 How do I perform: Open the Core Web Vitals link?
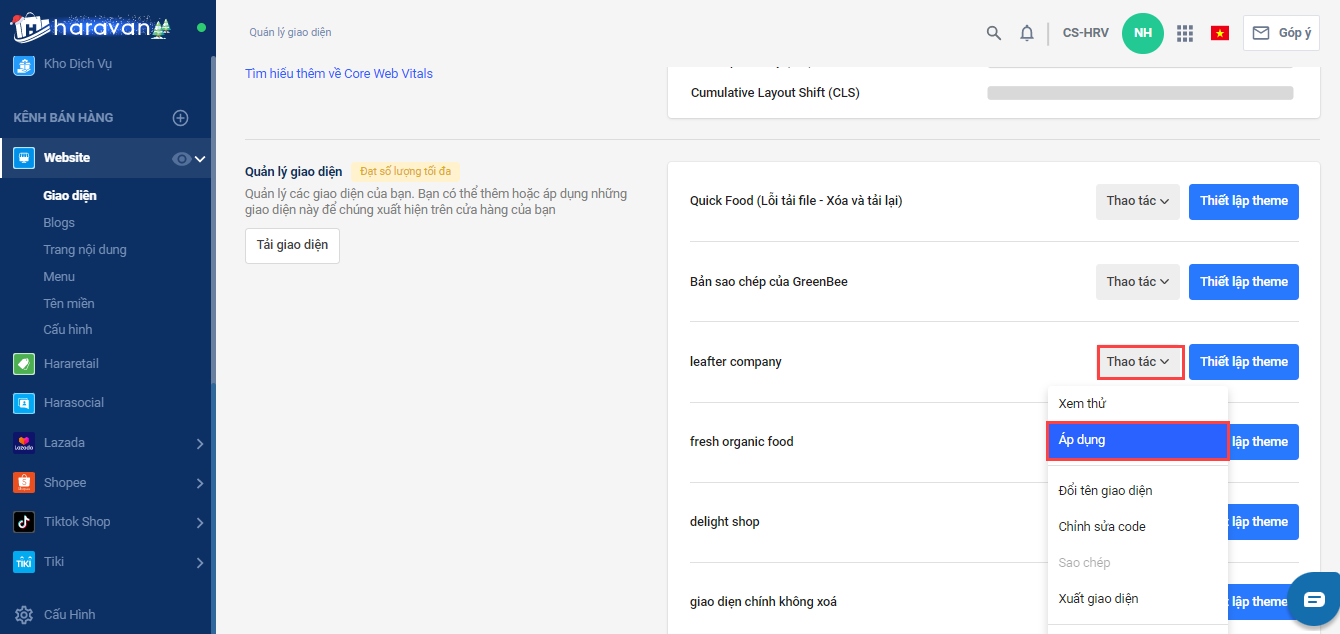[339, 74]
